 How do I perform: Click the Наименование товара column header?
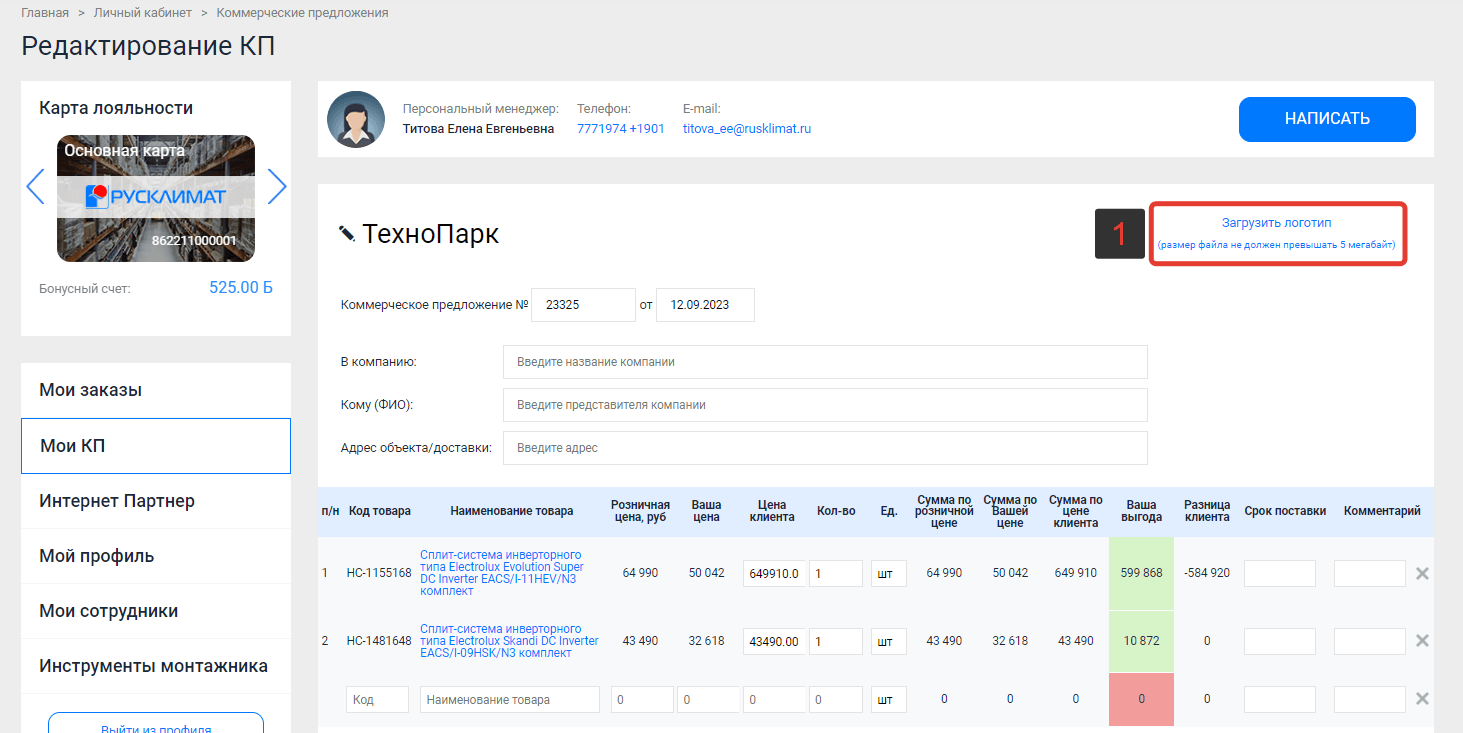pyautogui.click(x=512, y=511)
